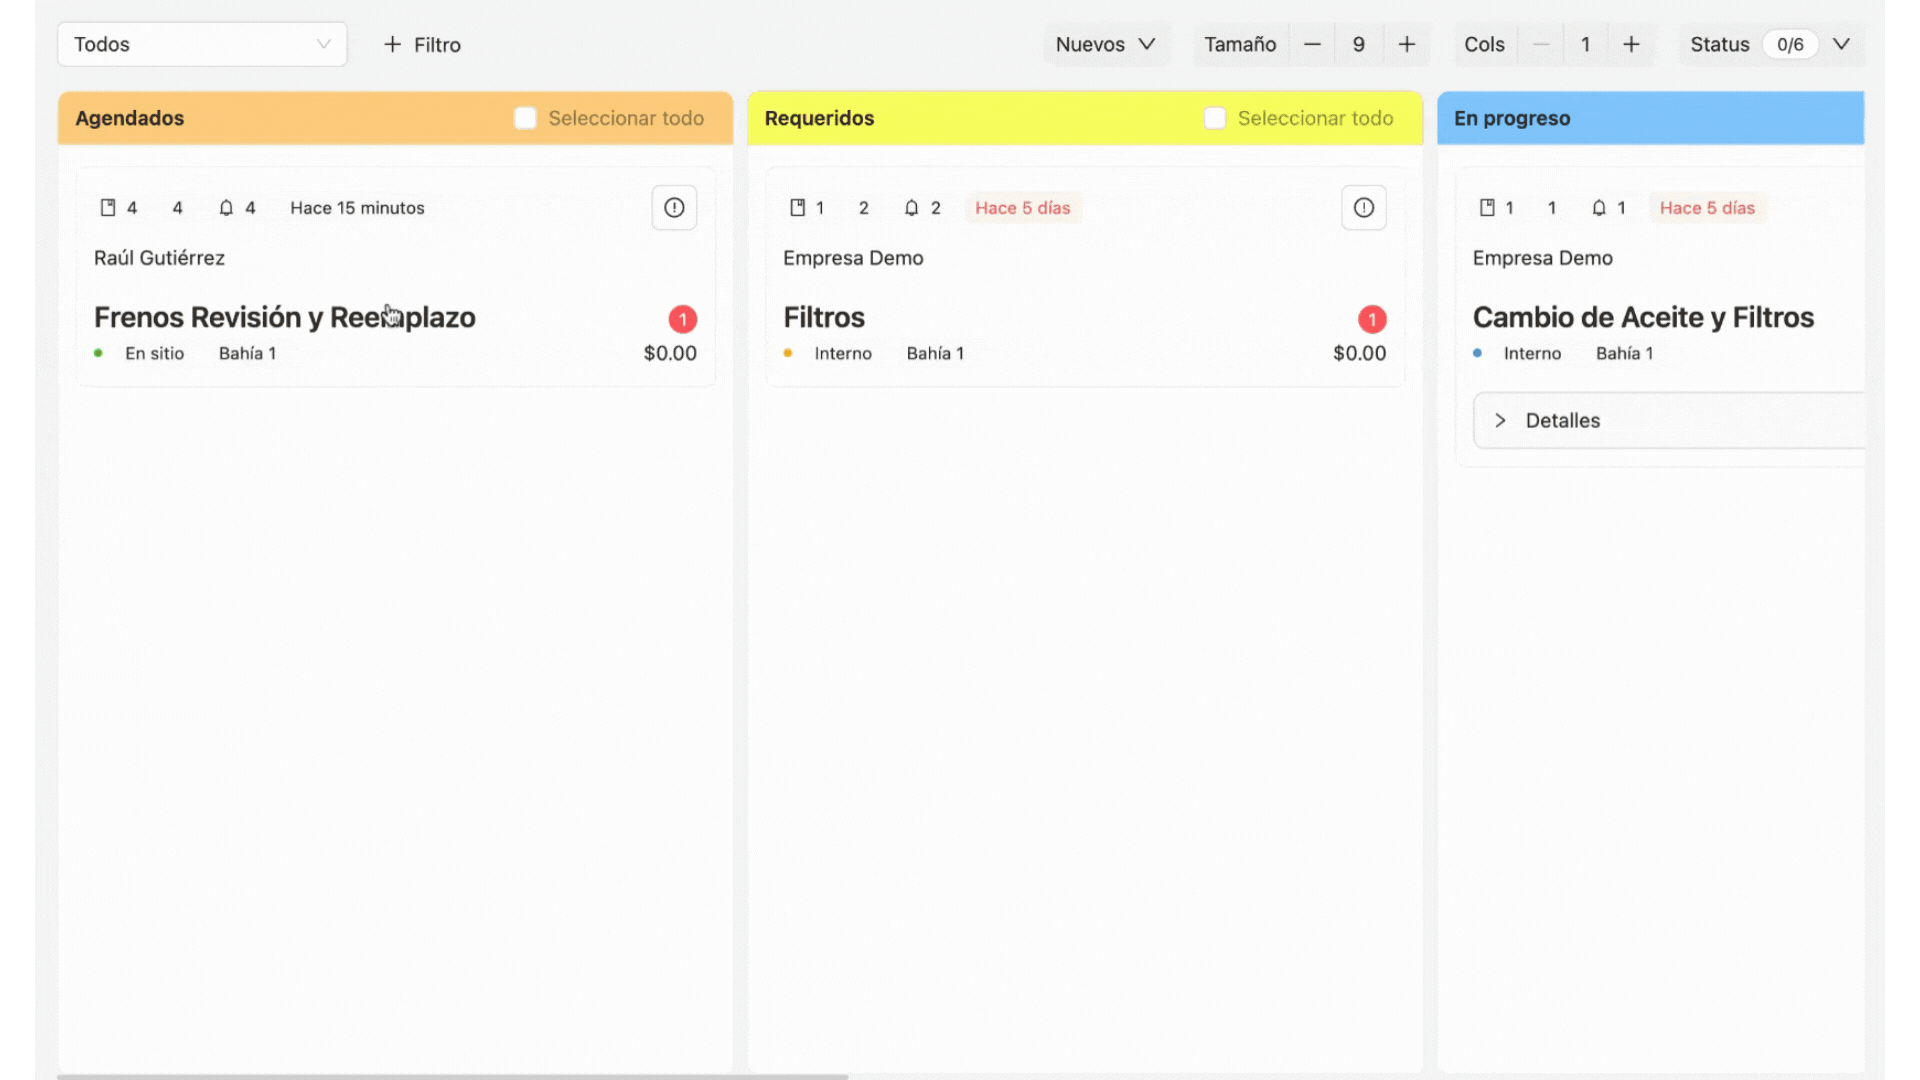The height and width of the screenshot is (1080, 1920).
Task: Click the alert icon on Frenos card
Action: (674, 208)
